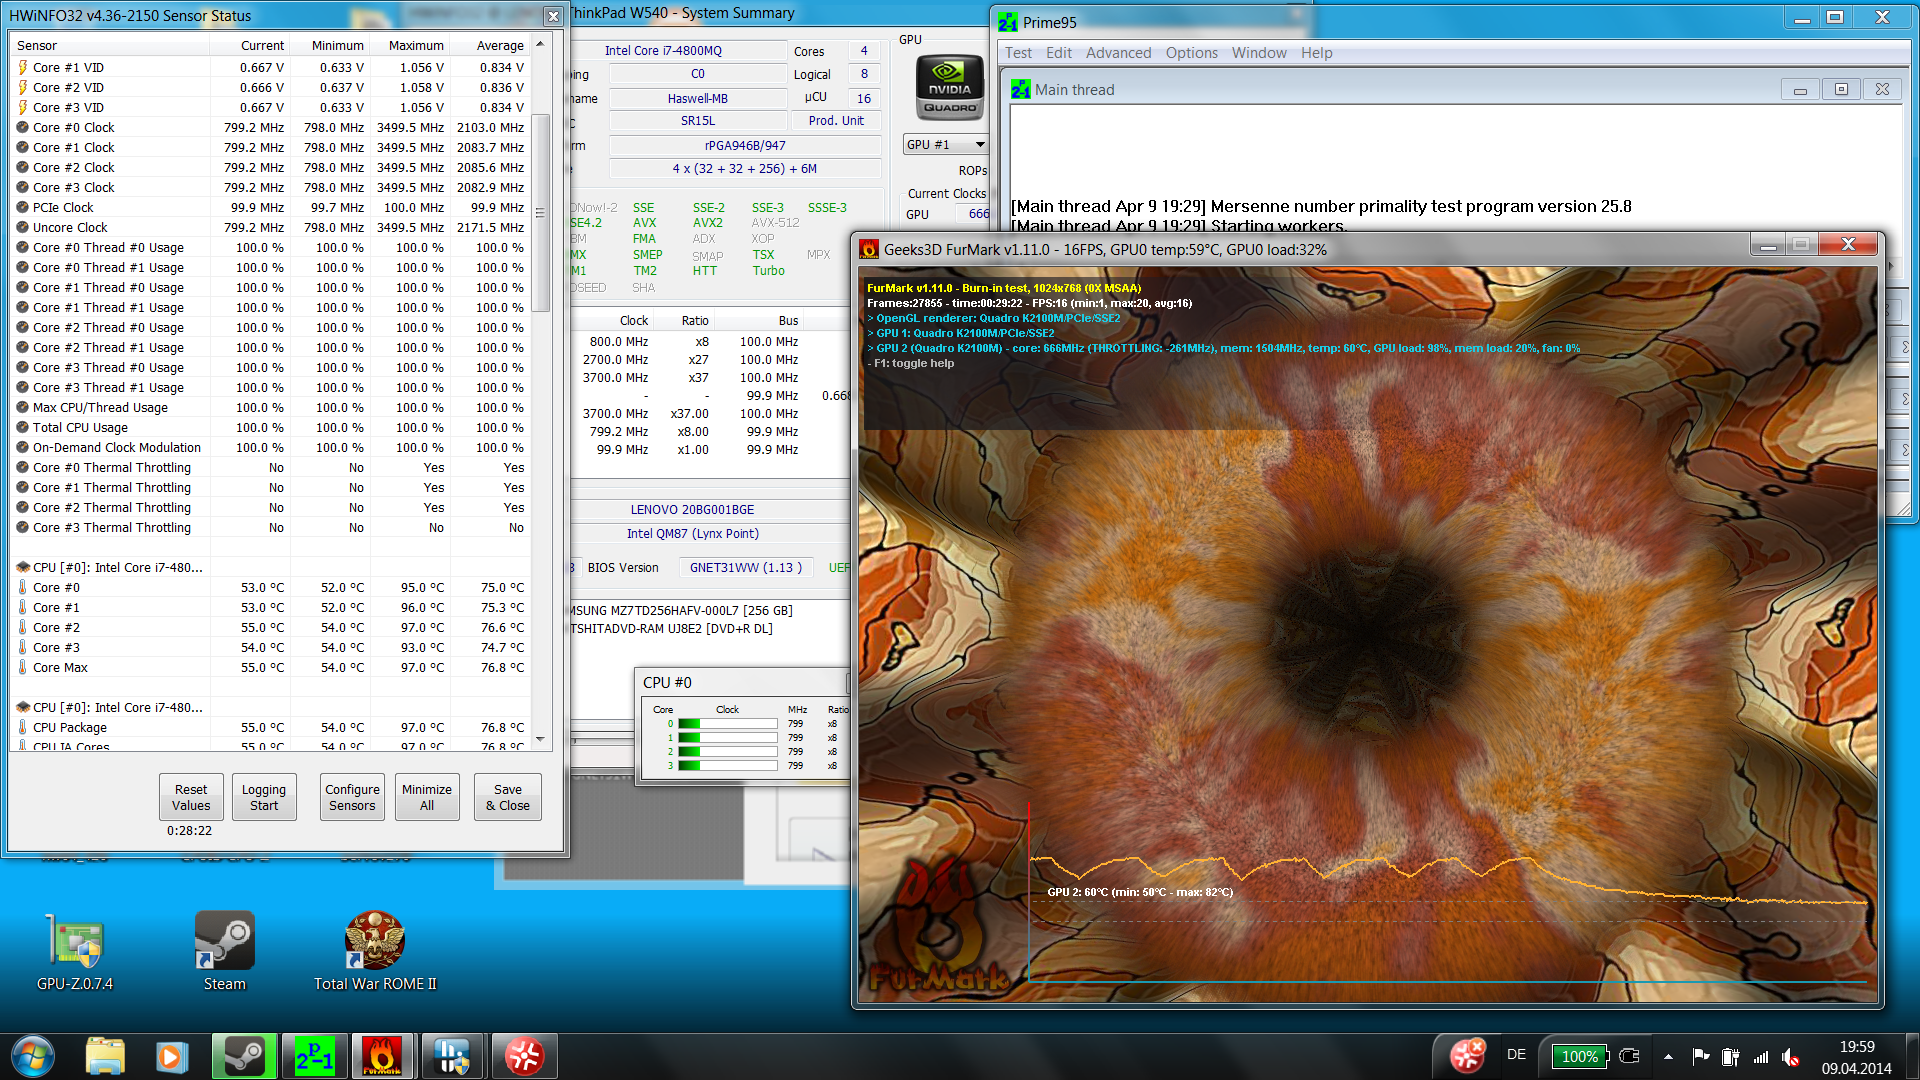
Task: Click the muted volume tray icon
Action: (x=1791, y=1056)
